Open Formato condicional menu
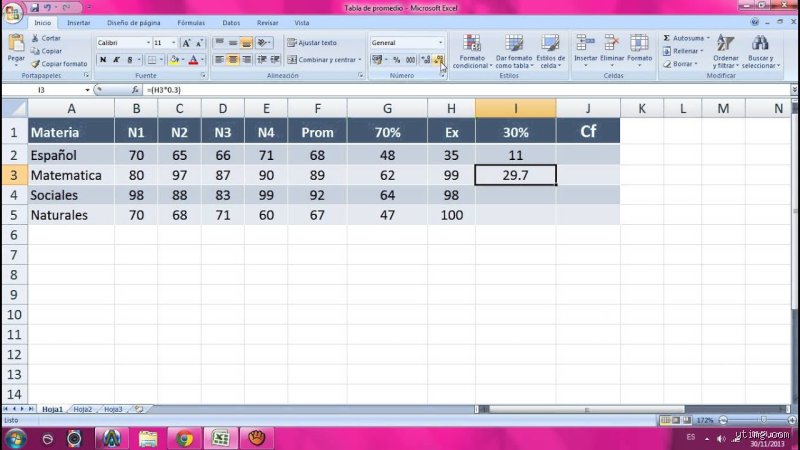This screenshot has width=800, height=450. 472,52
